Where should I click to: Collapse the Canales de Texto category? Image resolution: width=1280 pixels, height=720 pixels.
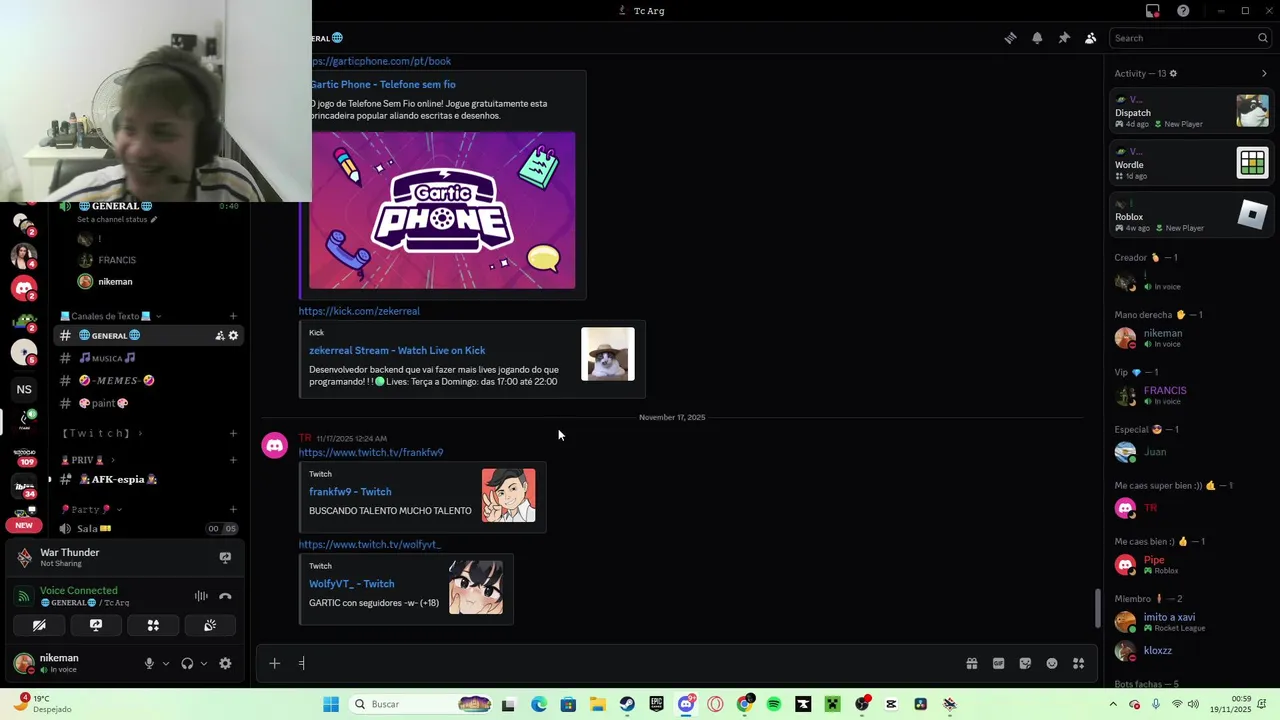pyautogui.click(x=111, y=316)
